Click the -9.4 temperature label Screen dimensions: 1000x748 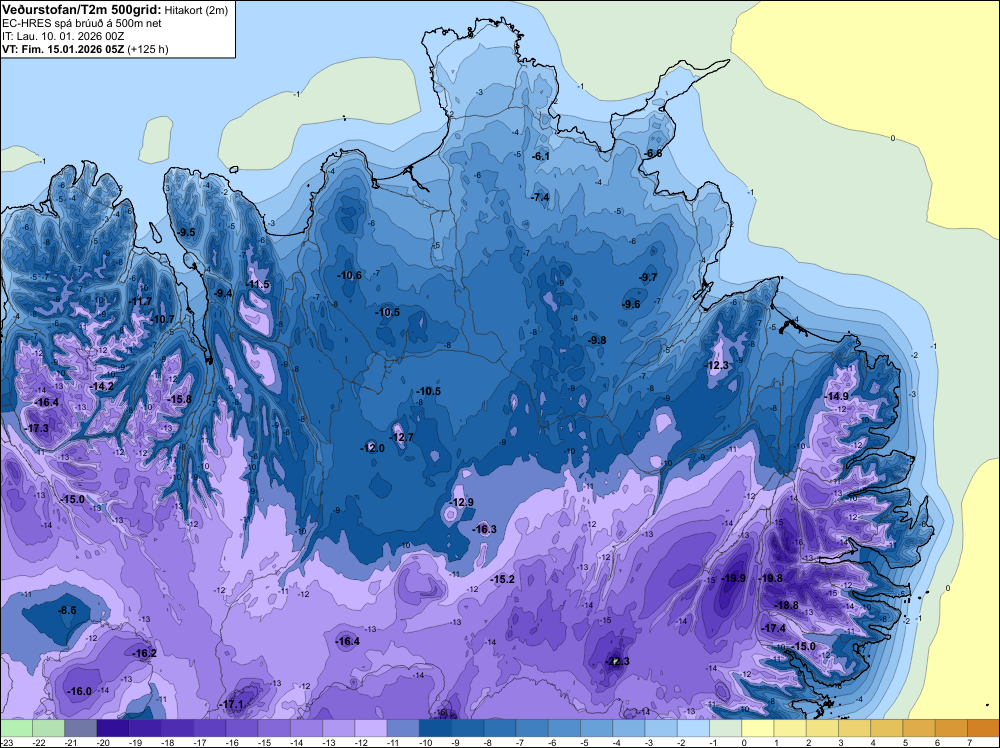223,293
